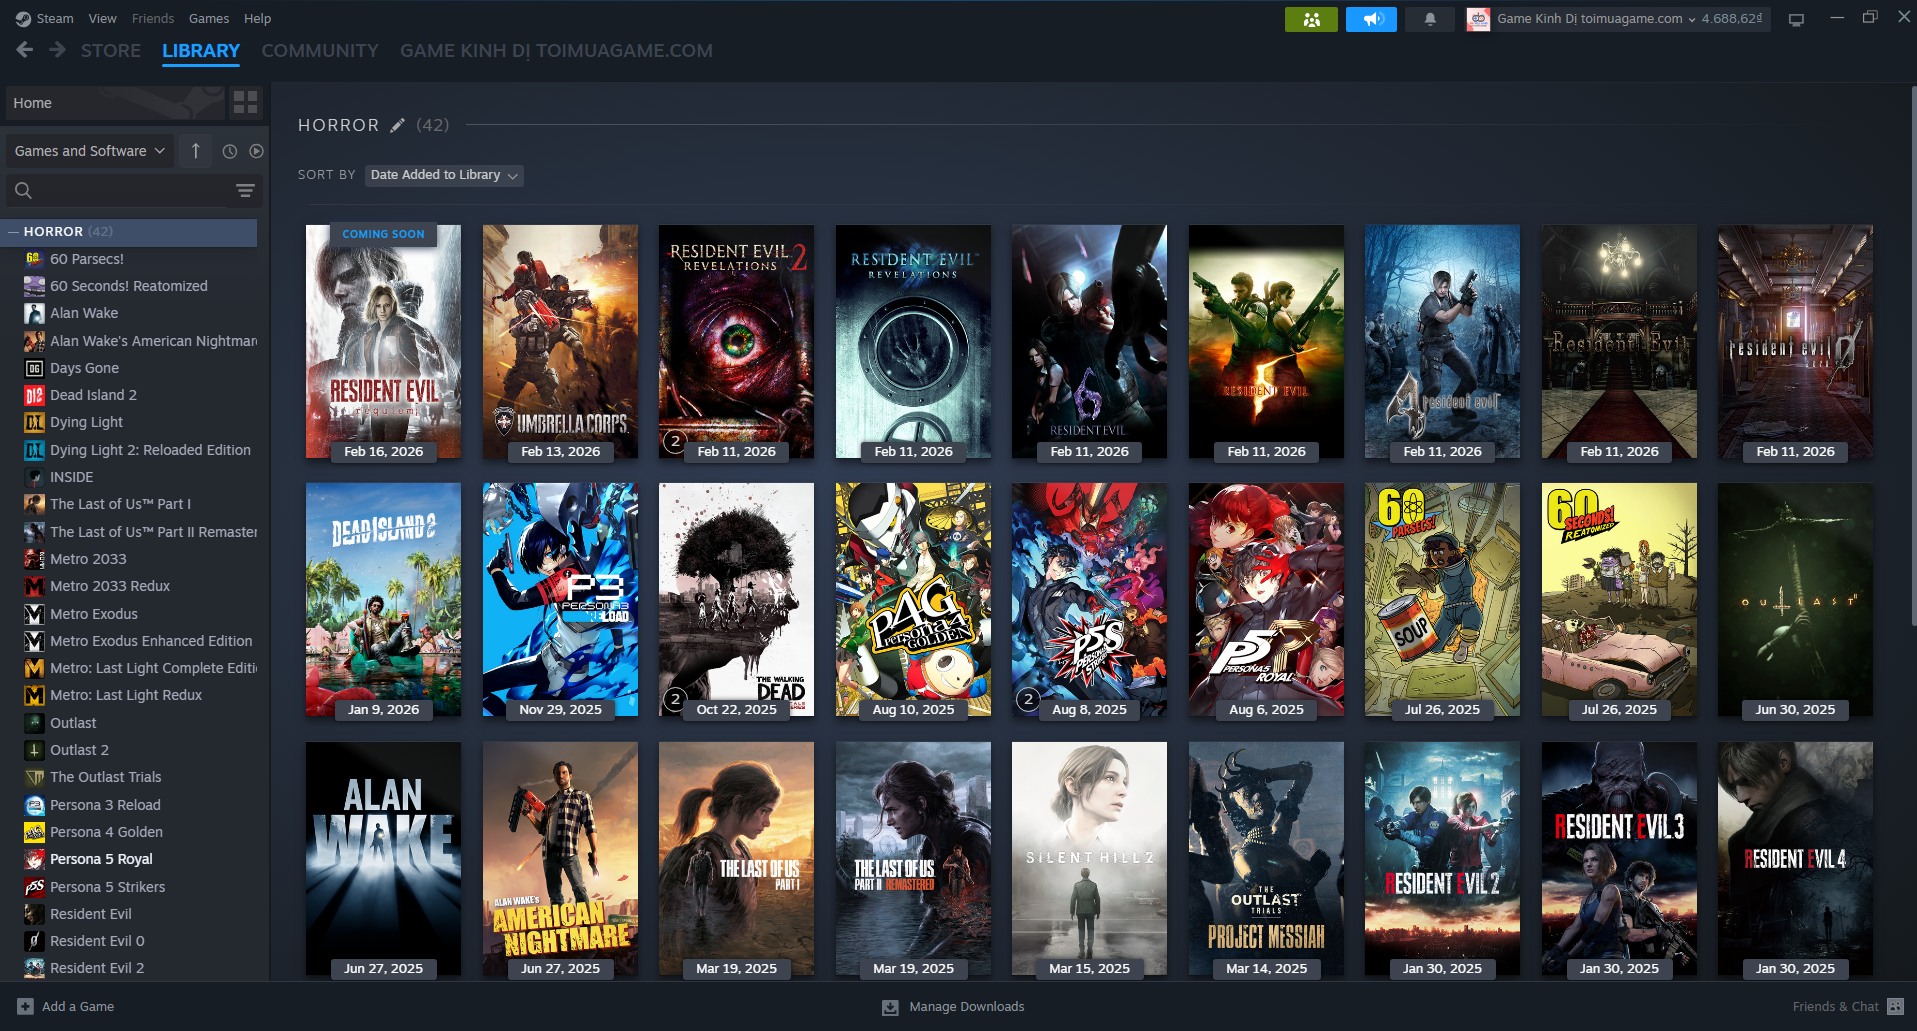Toggle sort order arrow in sidebar

pos(196,151)
